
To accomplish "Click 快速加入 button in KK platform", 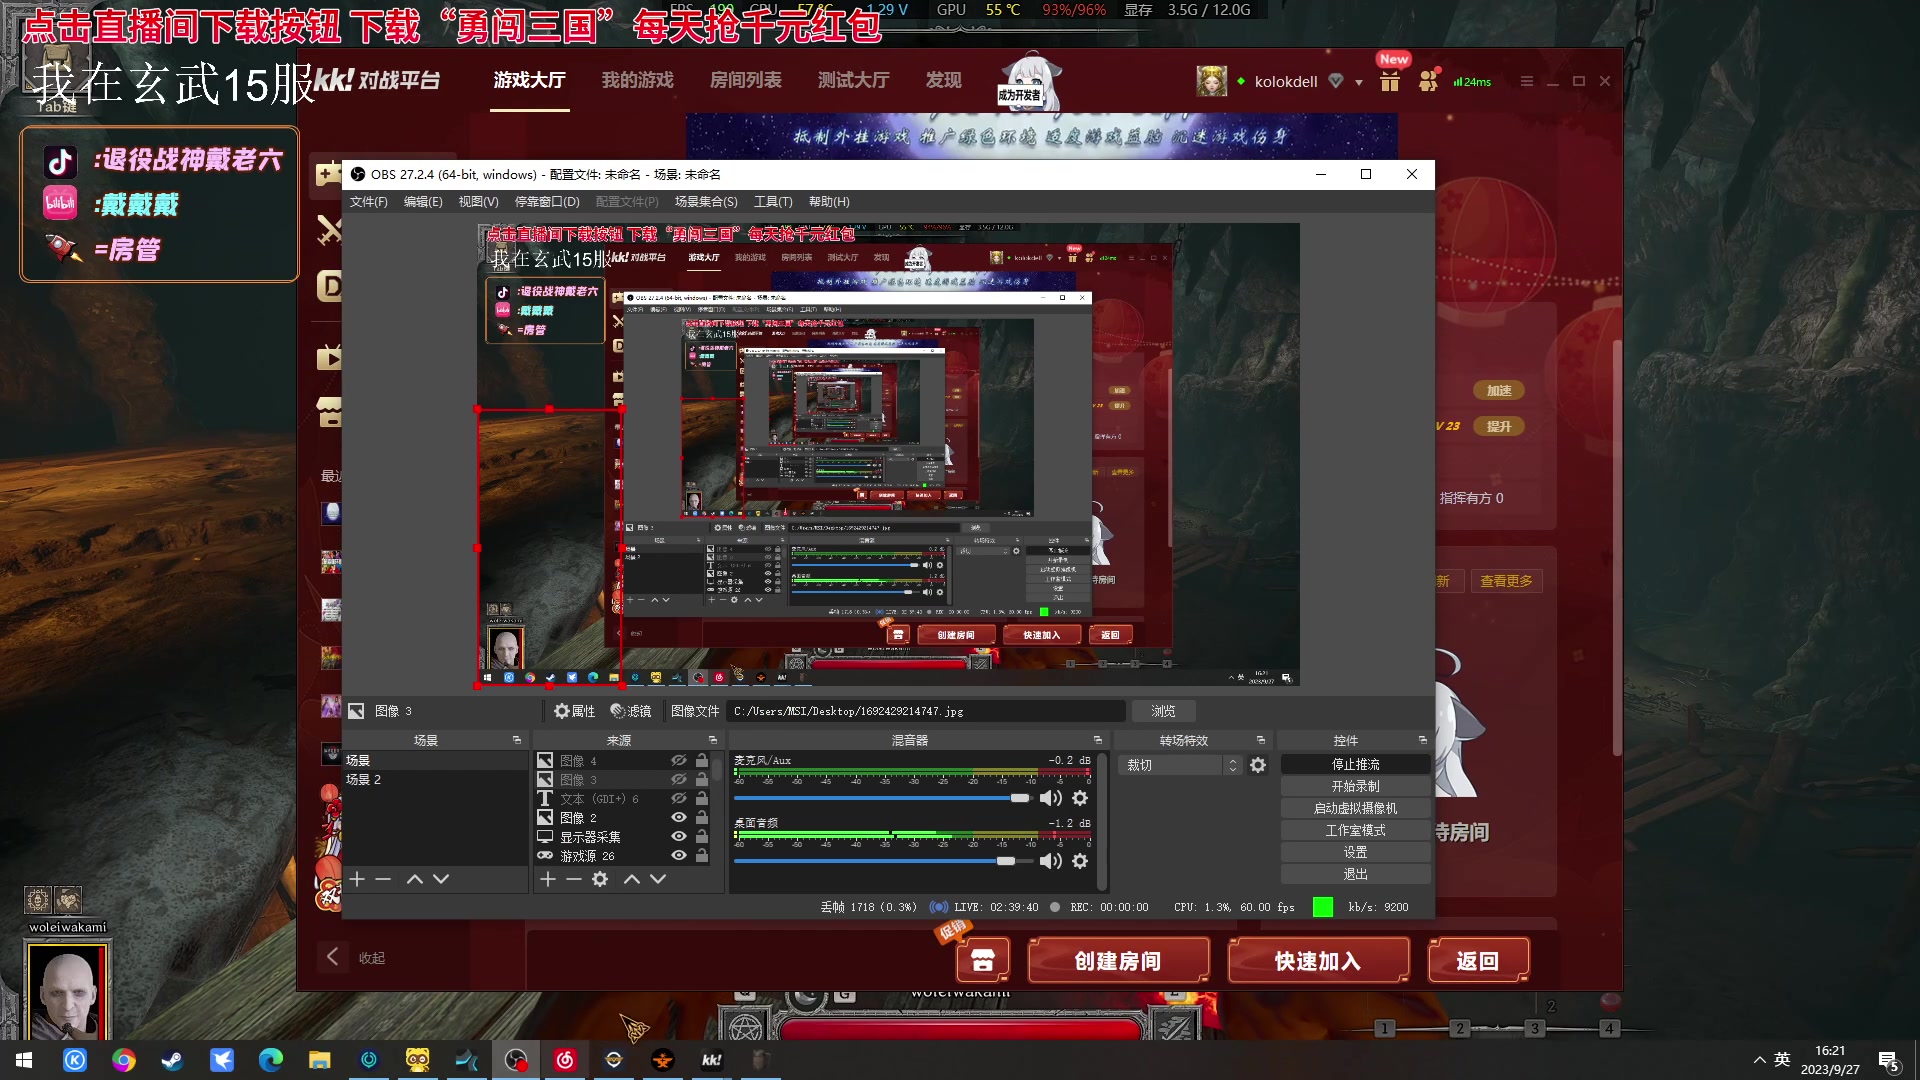I will pos(1318,961).
